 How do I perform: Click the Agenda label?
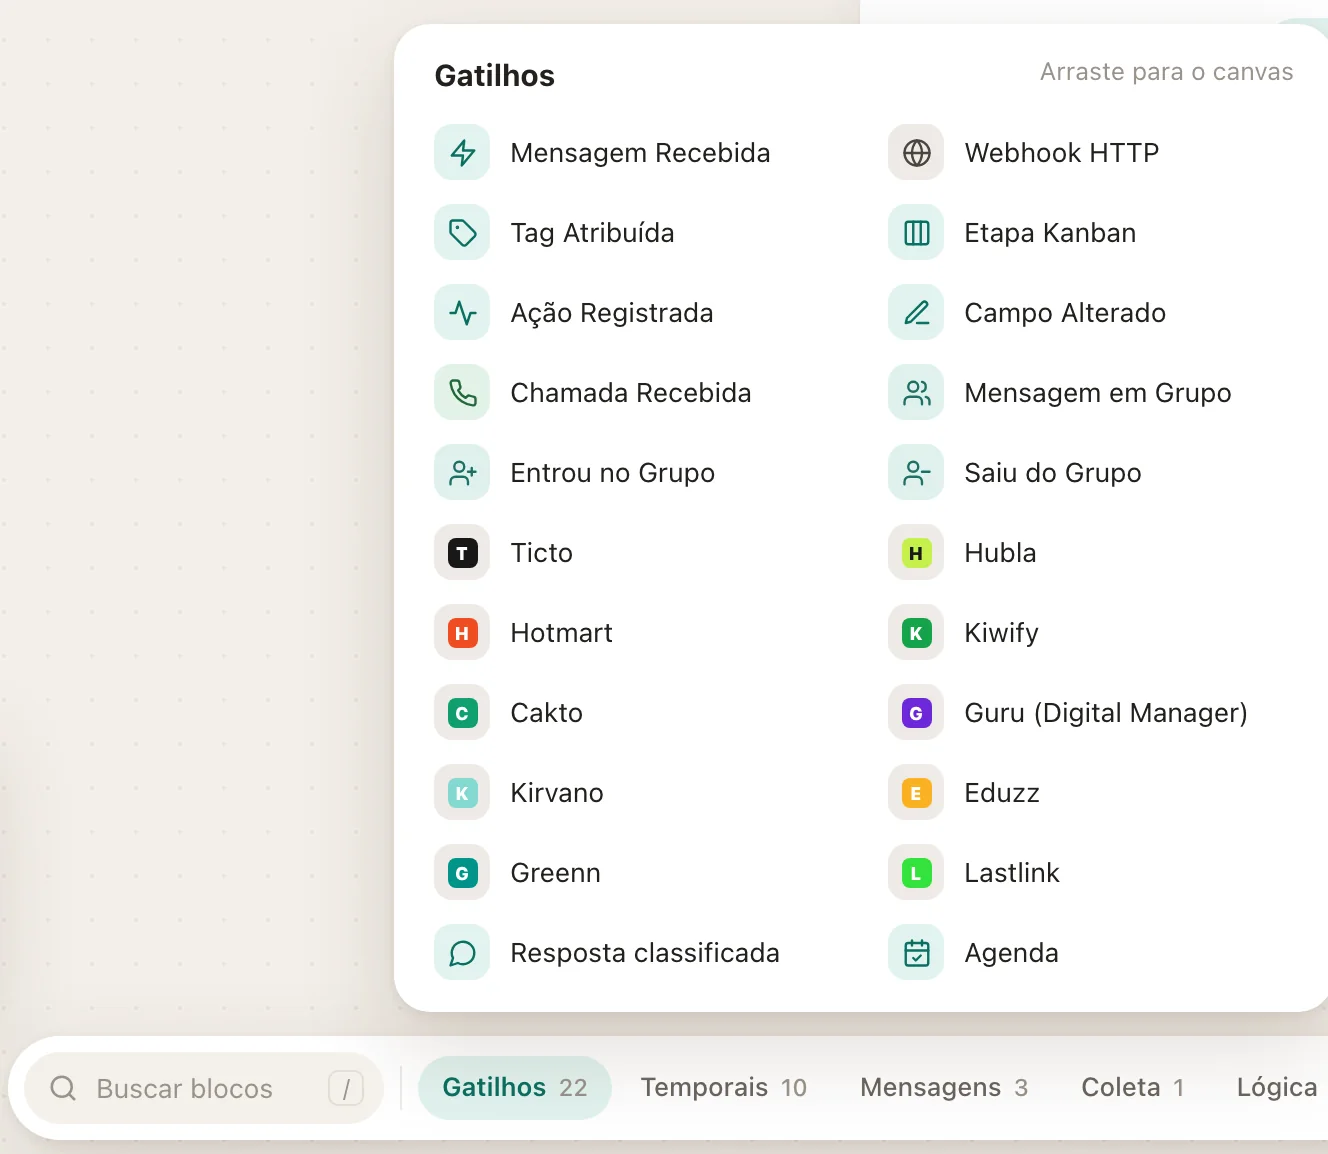click(x=1011, y=953)
